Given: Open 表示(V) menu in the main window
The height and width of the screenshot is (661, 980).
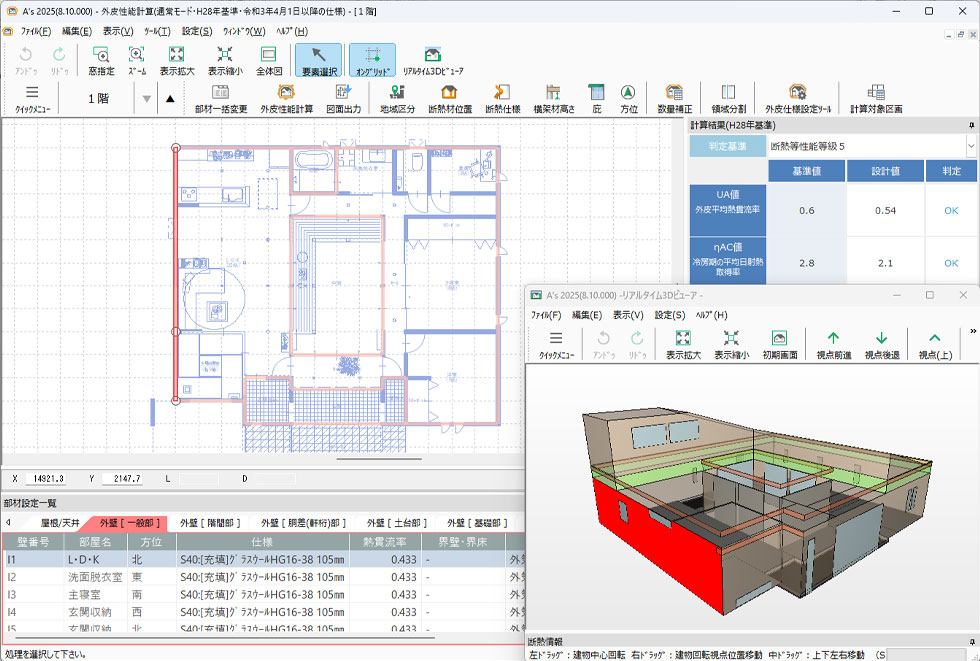Looking at the screenshot, I should [118, 31].
